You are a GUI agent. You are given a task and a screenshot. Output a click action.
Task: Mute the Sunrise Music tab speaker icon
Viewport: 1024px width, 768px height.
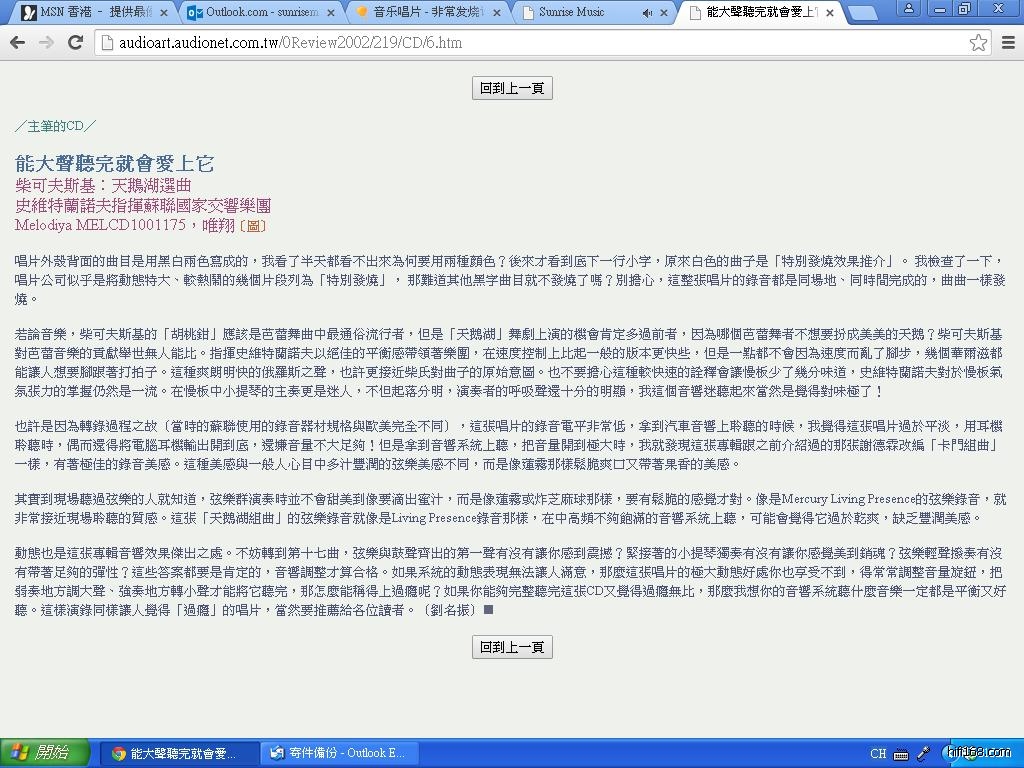[647, 13]
